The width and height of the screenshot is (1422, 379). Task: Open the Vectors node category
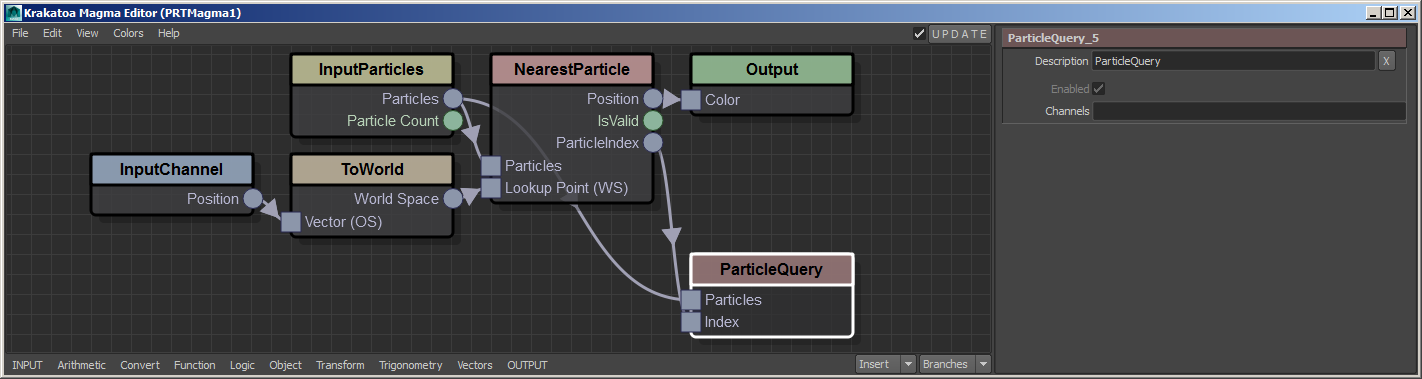pyautogui.click(x=475, y=365)
